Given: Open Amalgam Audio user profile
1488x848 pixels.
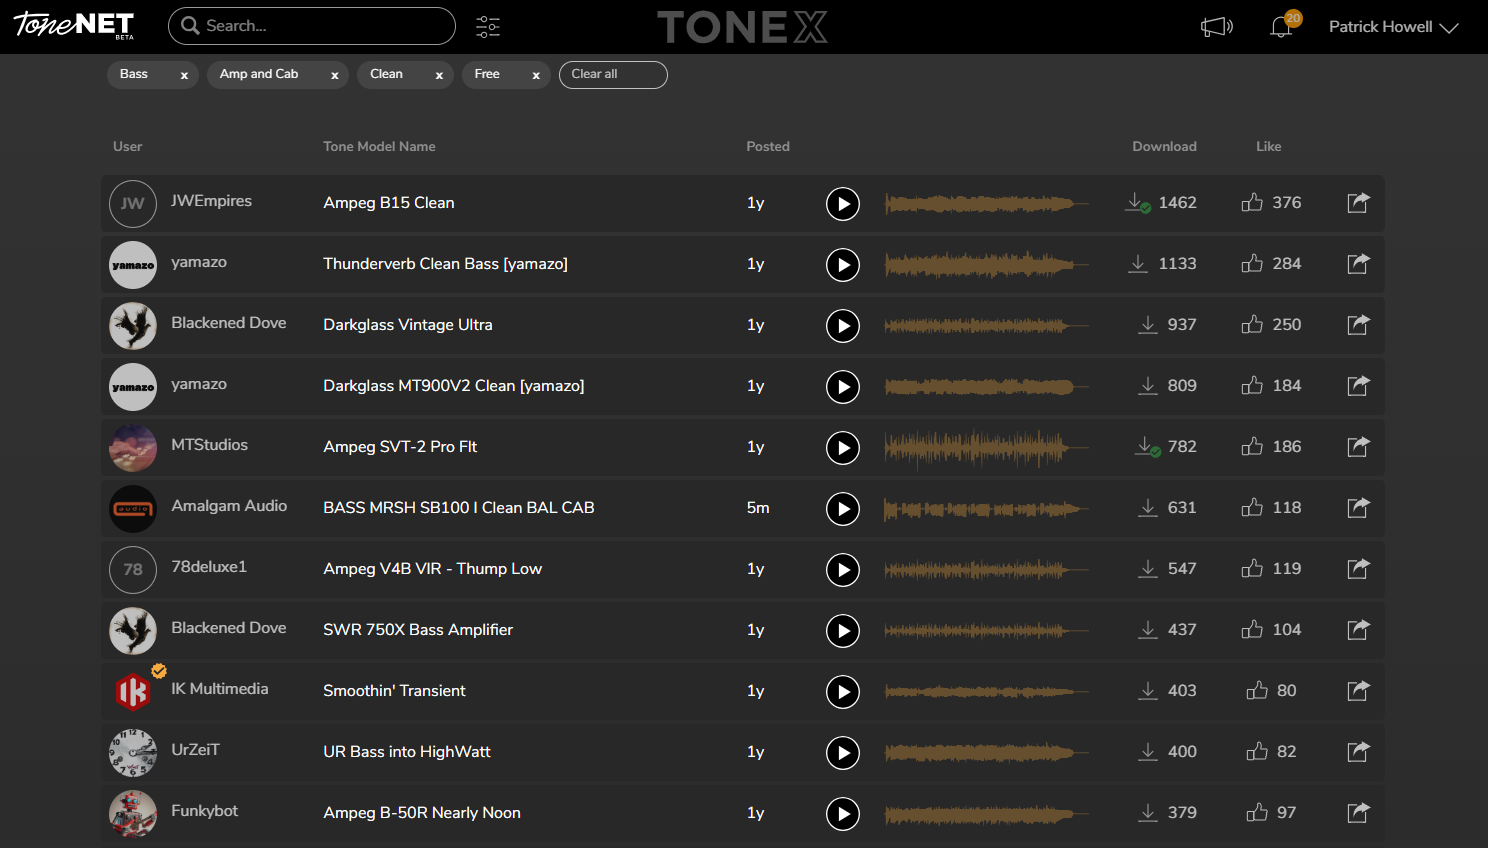Looking at the screenshot, I should (x=229, y=506).
